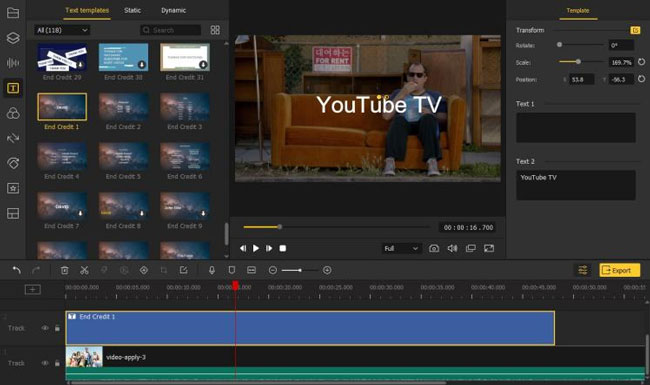
Task: Crop the clip using crop icon
Action: coord(164,270)
